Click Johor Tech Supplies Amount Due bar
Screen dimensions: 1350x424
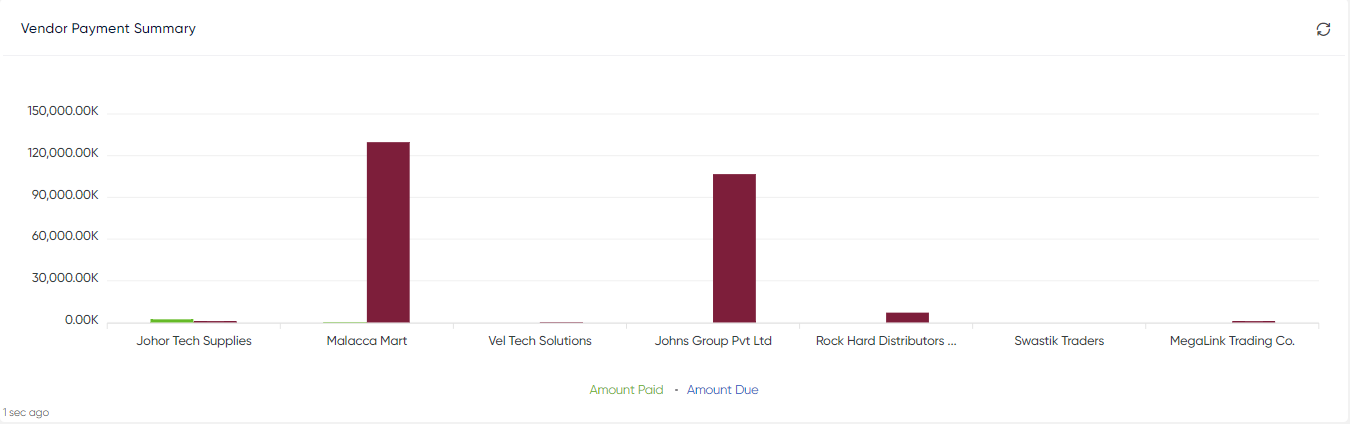pyautogui.click(x=215, y=321)
